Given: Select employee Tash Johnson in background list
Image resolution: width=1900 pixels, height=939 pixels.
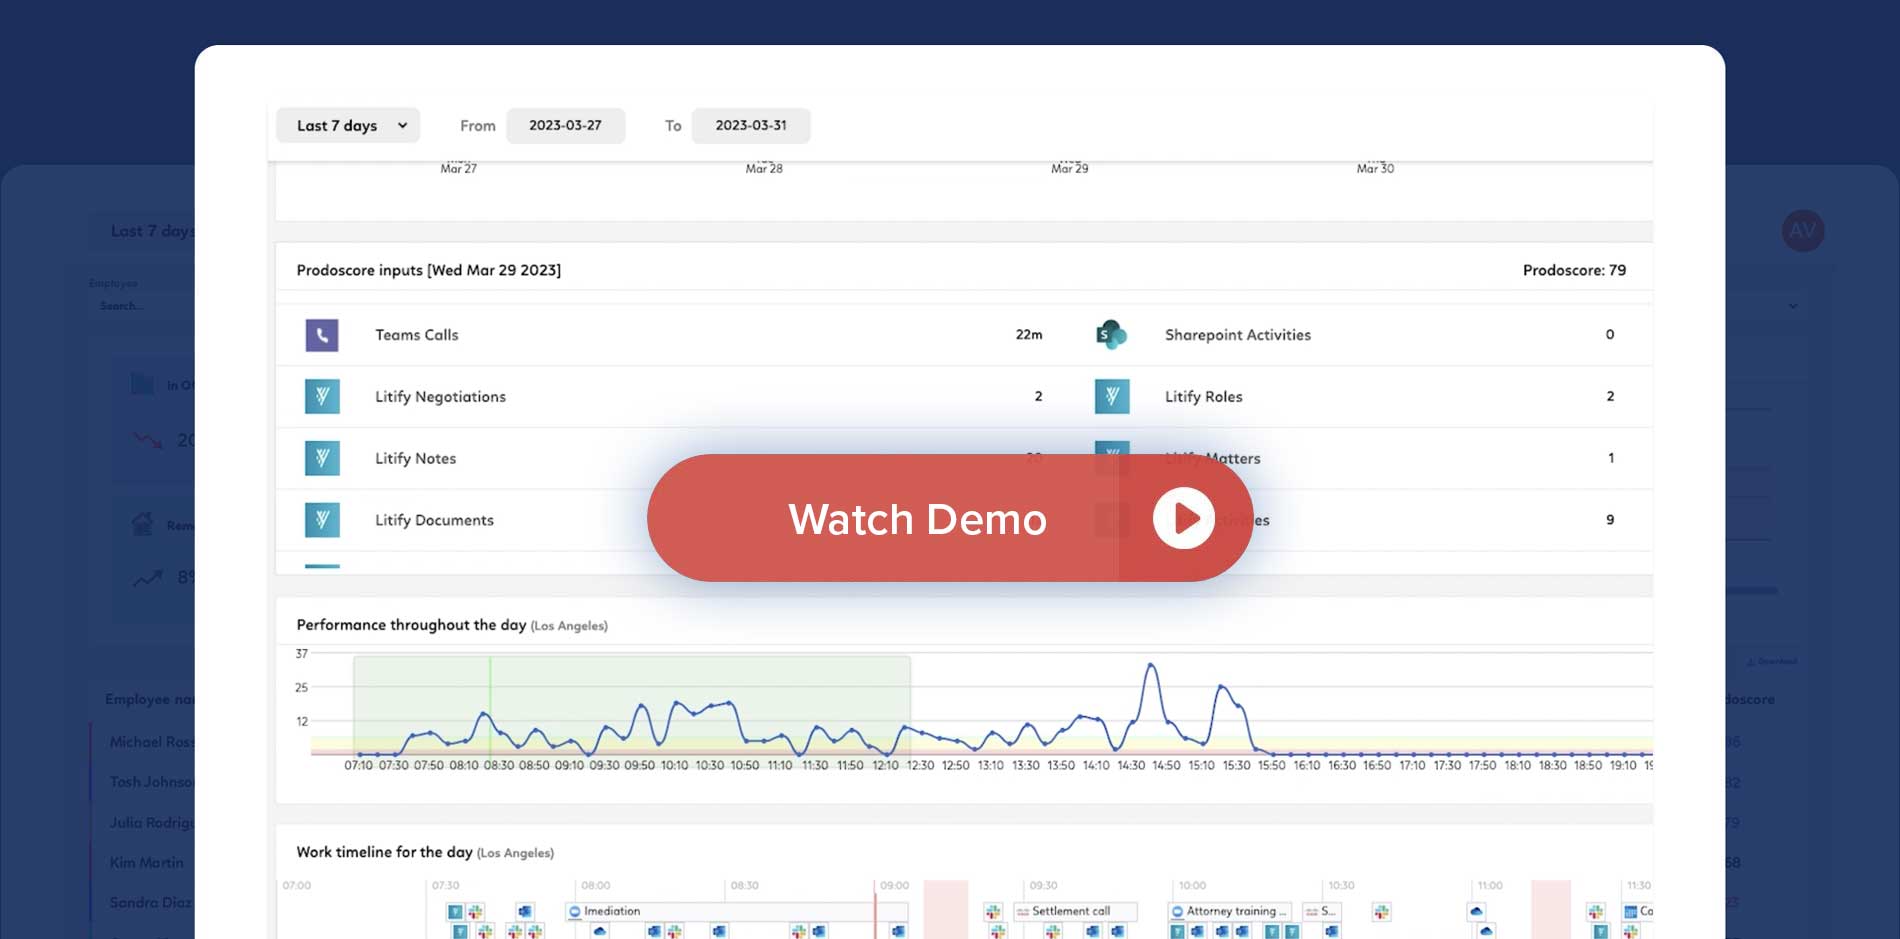Looking at the screenshot, I should [x=151, y=782].
